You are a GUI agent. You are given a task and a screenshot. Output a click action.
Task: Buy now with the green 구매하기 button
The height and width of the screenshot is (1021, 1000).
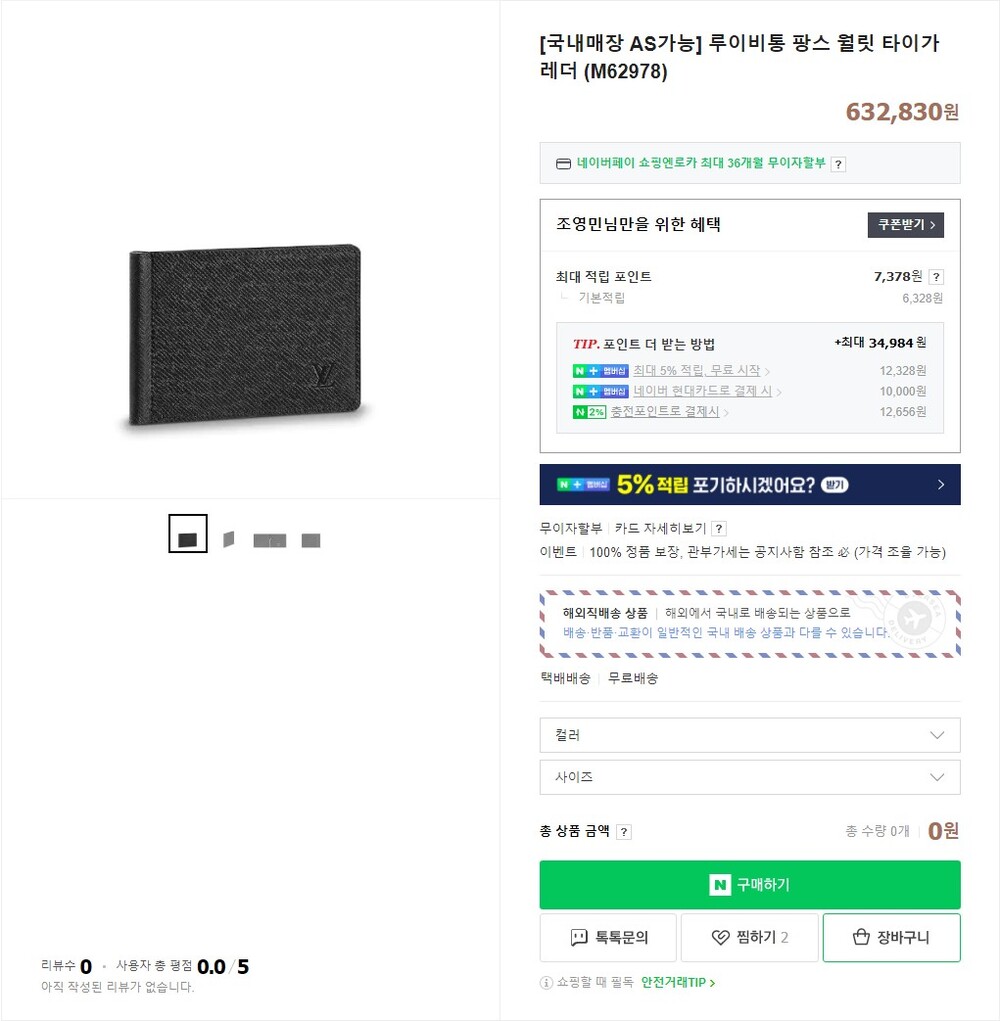coord(750,884)
